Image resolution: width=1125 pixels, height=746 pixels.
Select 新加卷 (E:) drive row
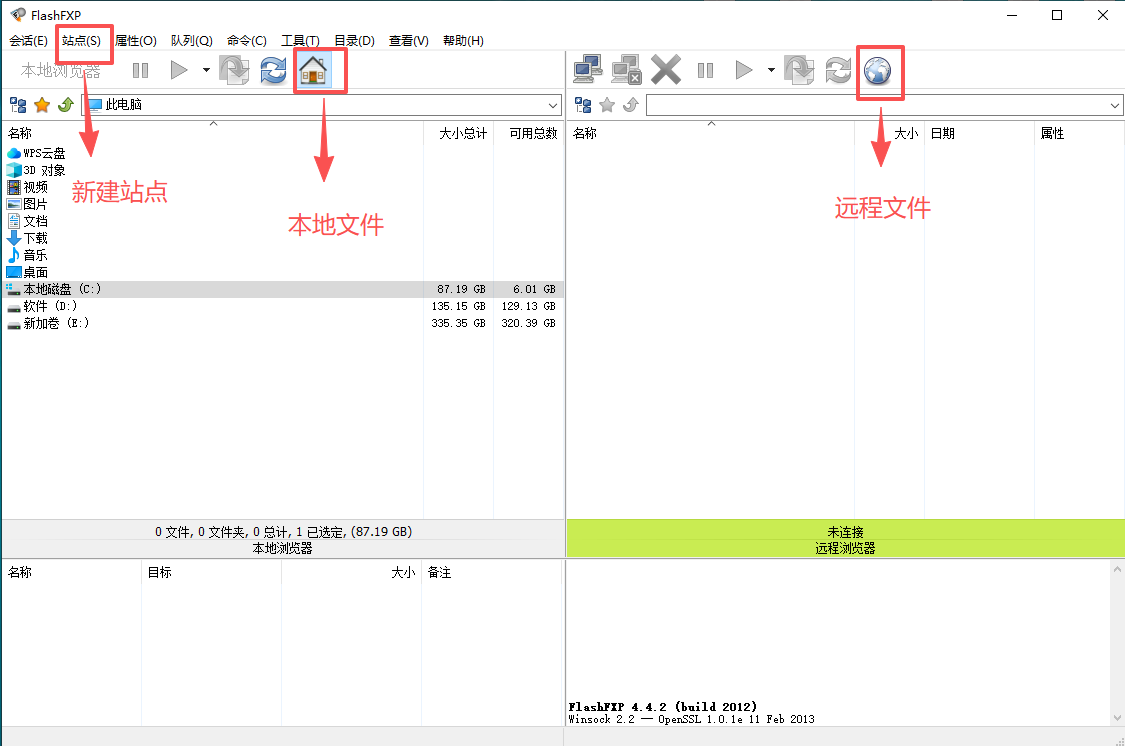click(283, 324)
